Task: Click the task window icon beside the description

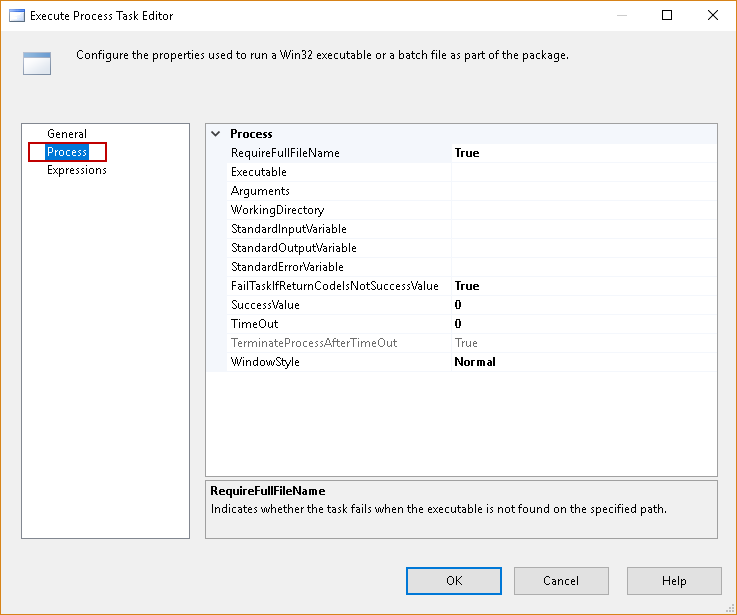Action: tap(37, 62)
